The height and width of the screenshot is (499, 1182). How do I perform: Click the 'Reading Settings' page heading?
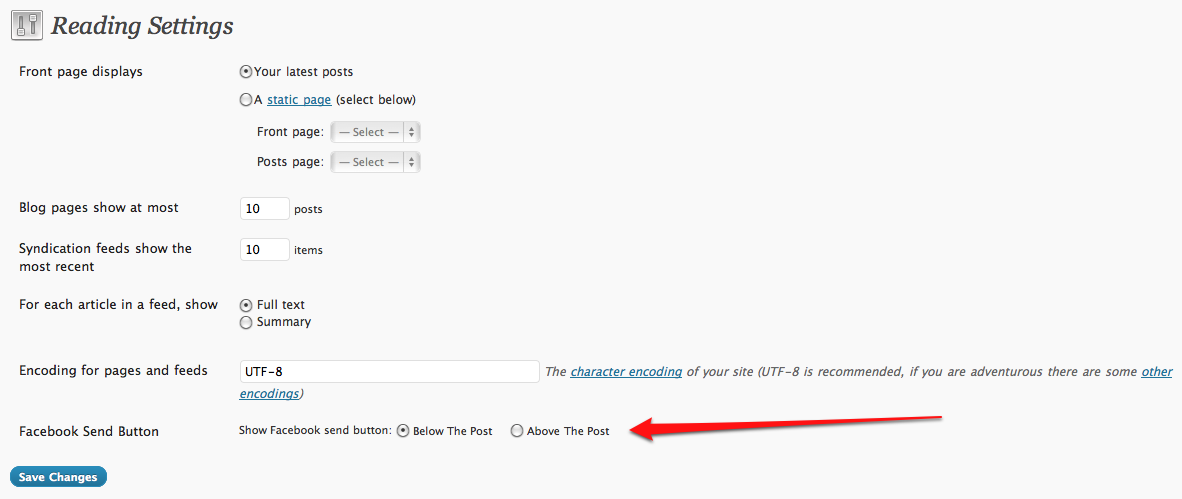tap(142, 26)
